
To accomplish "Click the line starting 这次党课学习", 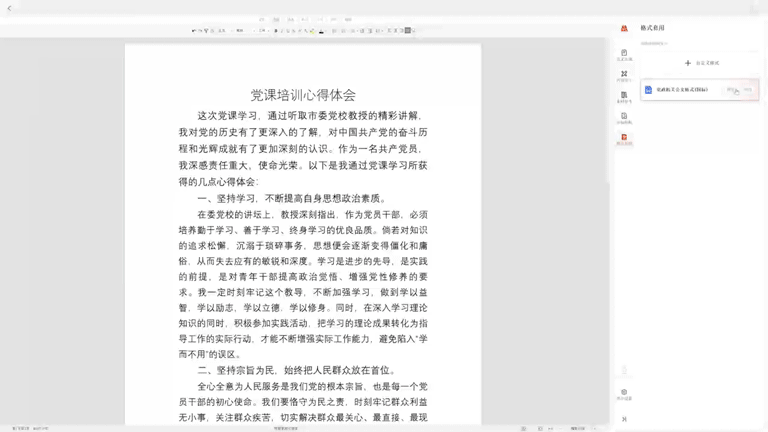I will pos(312,116).
